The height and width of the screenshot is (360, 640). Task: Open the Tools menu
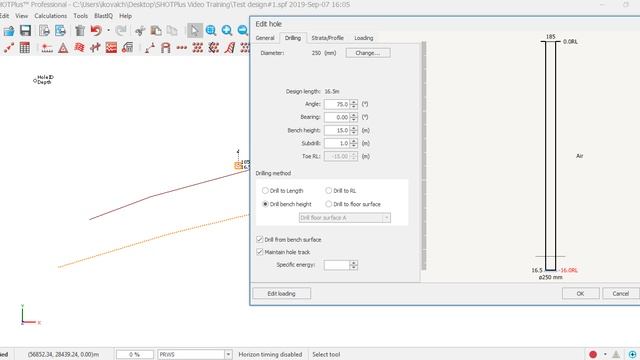pyautogui.click(x=80, y=16)
